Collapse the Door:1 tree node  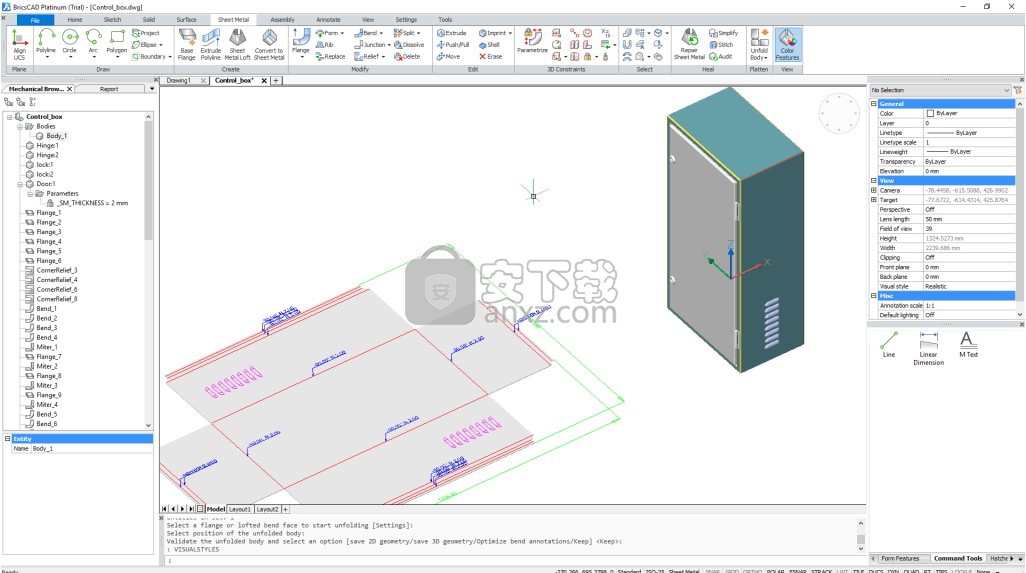click(20, 184)
